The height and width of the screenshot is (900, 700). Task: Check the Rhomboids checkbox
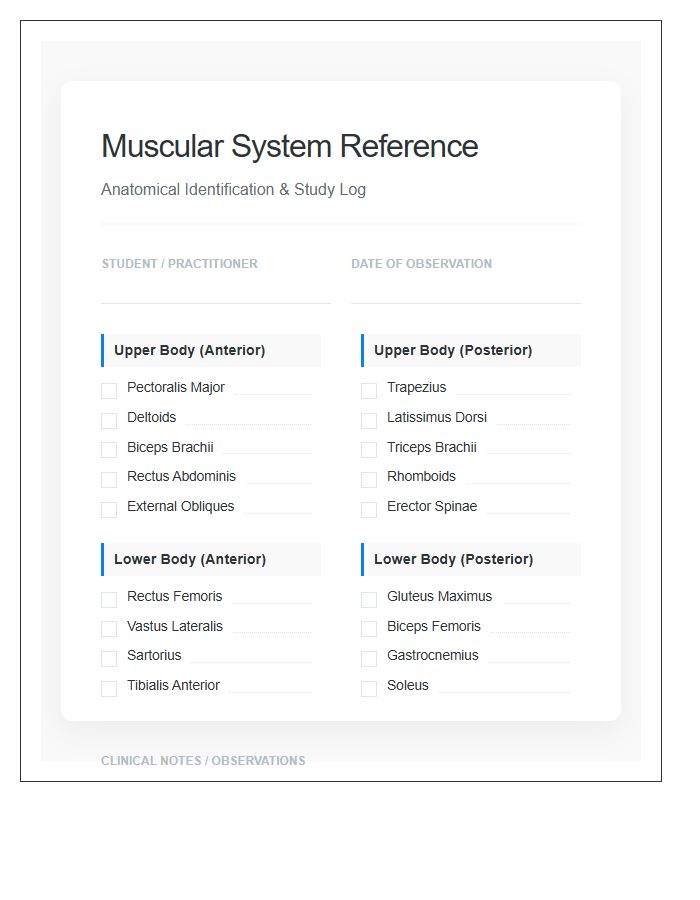tap(369, 480)
